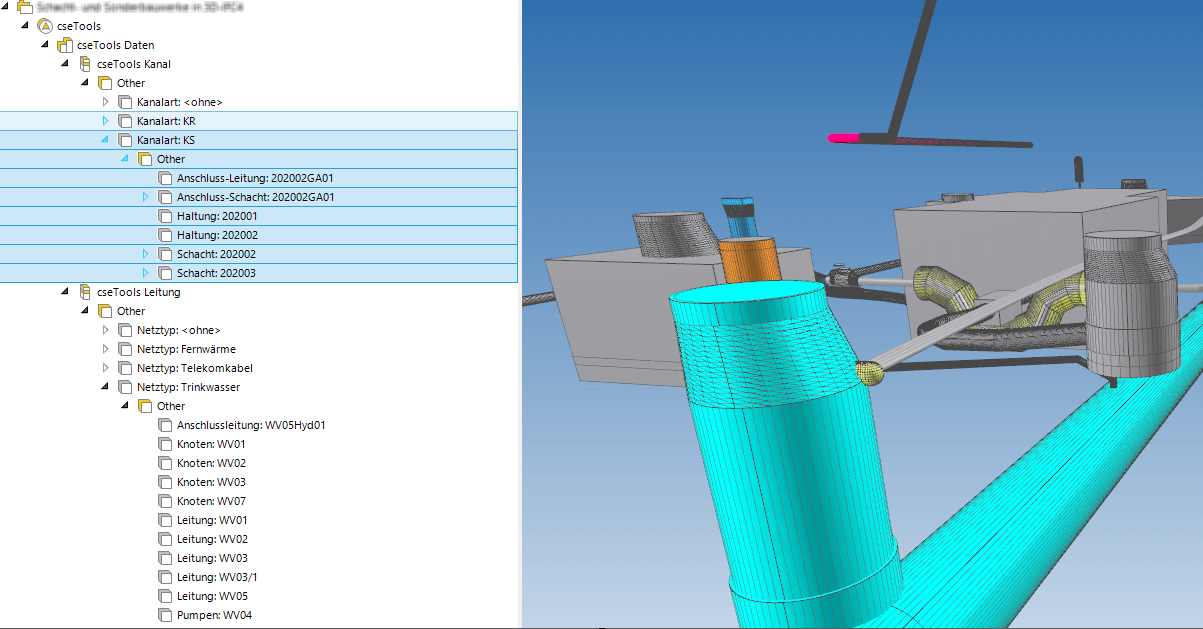This screenshot has width=1203, height=629.
Task: Expand the Schacht: 202002 node
Action: (145, 254)
